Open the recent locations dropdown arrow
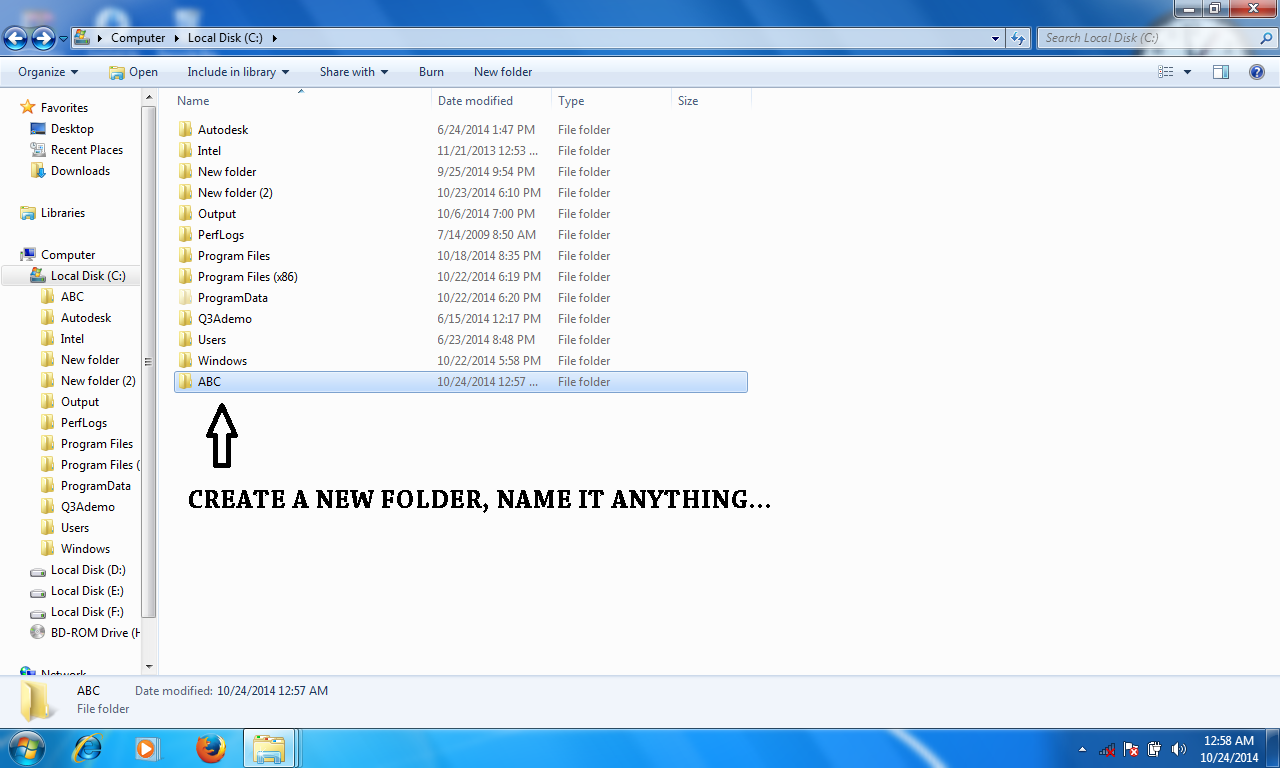The image size is (1280, 768). coord(63,39)
